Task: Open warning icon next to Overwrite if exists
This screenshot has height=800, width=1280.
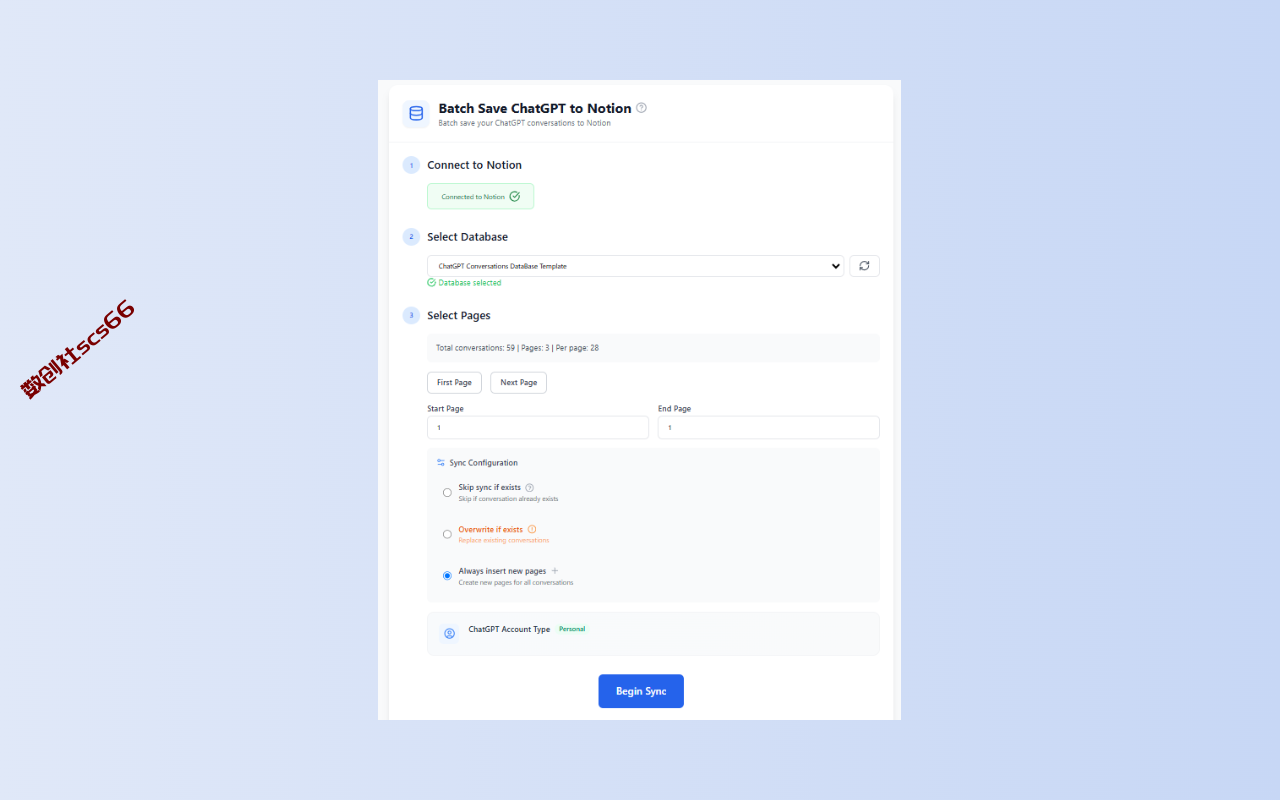Action: (532, 529)
